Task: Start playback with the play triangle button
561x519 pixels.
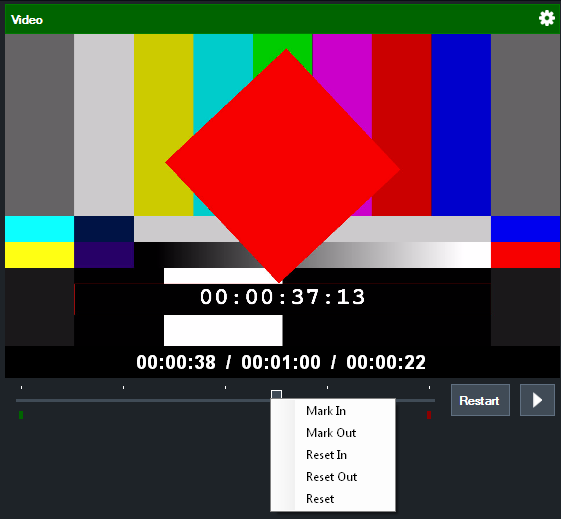Action: pyautogui.click(x=537, y=400)
